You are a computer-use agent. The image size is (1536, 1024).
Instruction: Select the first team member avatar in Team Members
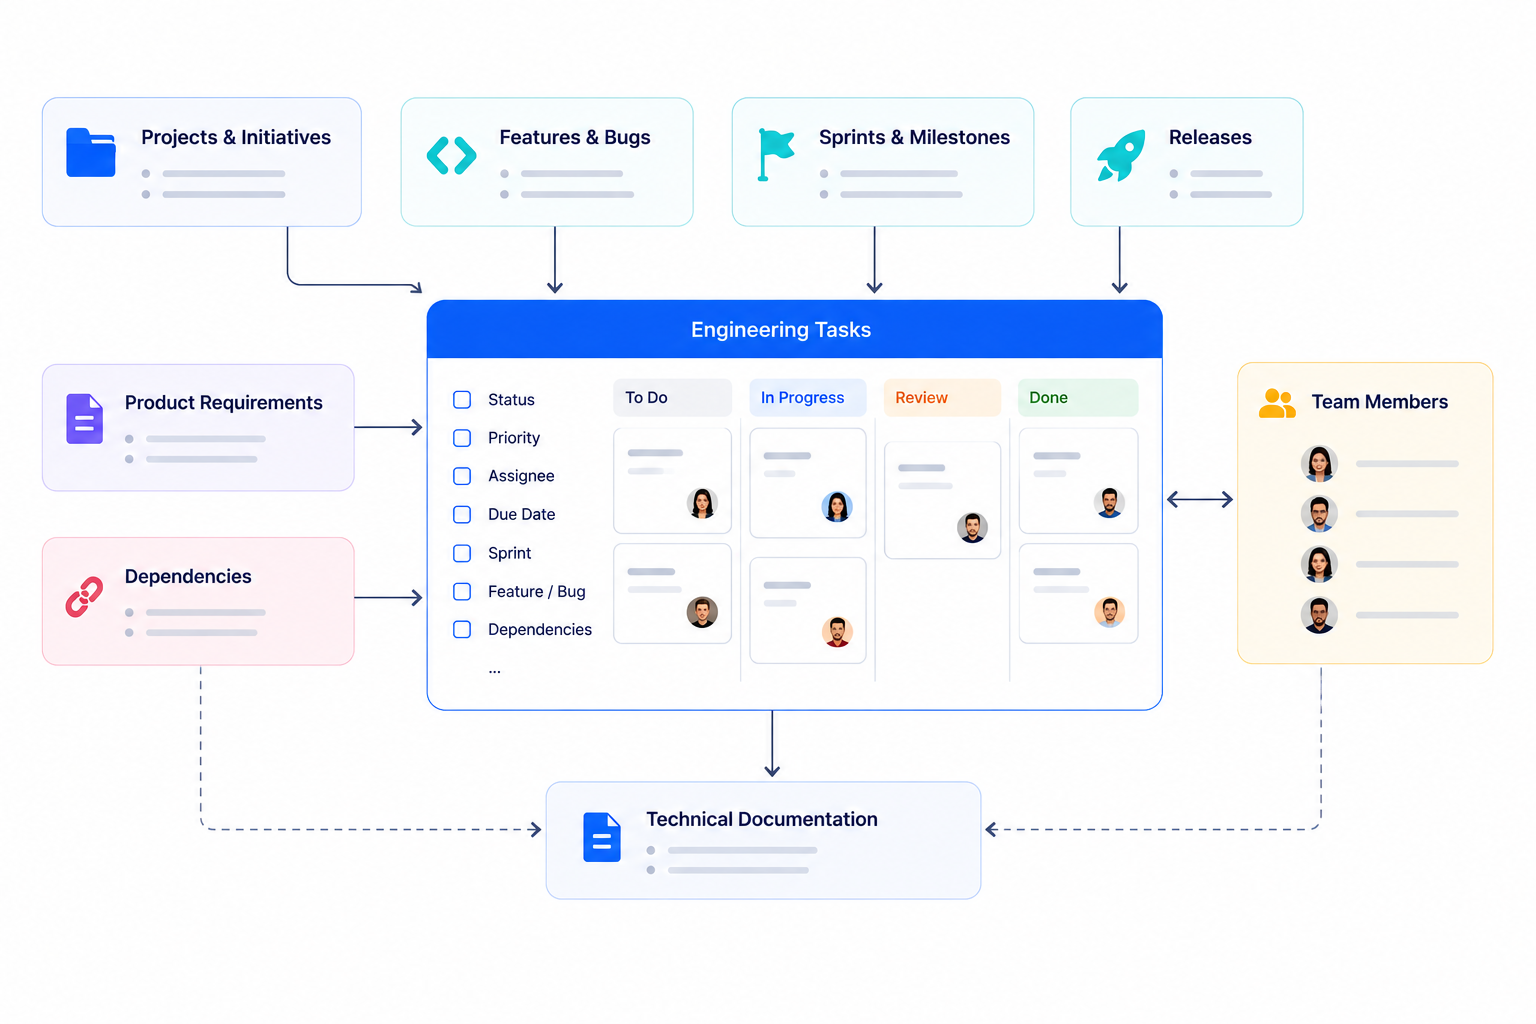1319,464
